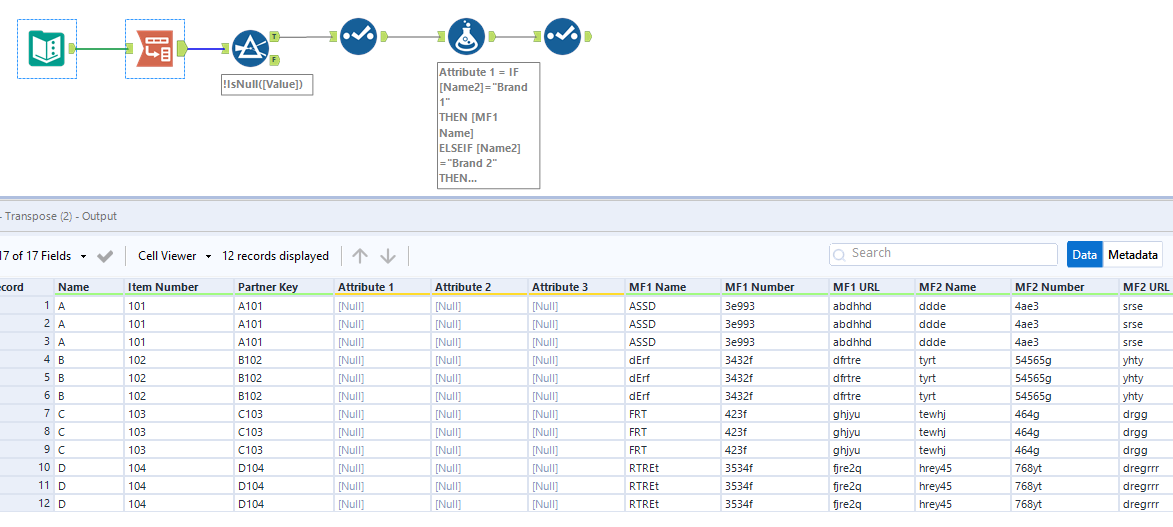Select the Input Data tool on canvas

point(46,48)
